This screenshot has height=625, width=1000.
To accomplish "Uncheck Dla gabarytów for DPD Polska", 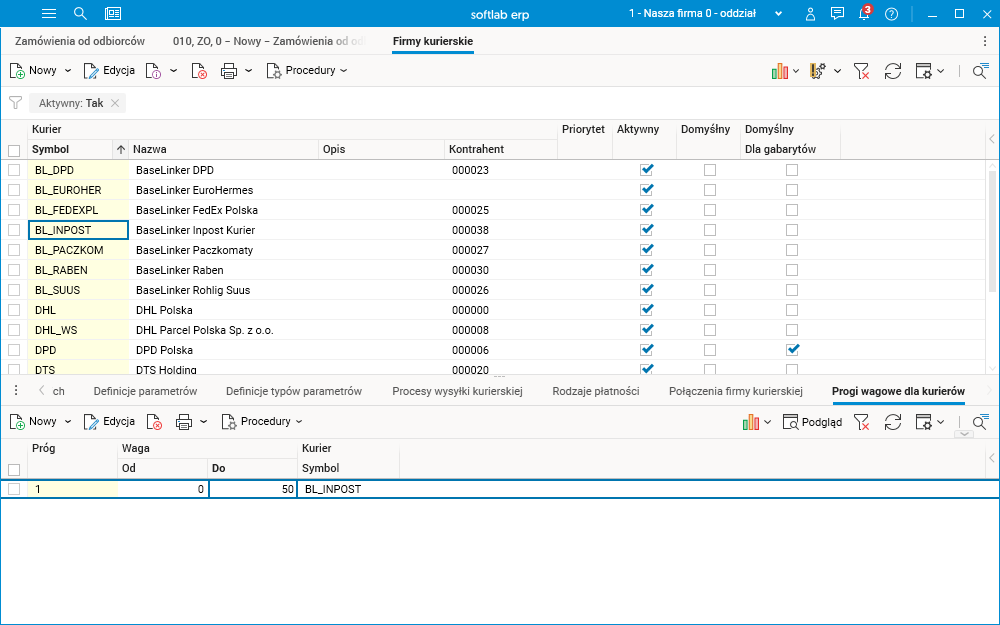I will click(792, 350).
